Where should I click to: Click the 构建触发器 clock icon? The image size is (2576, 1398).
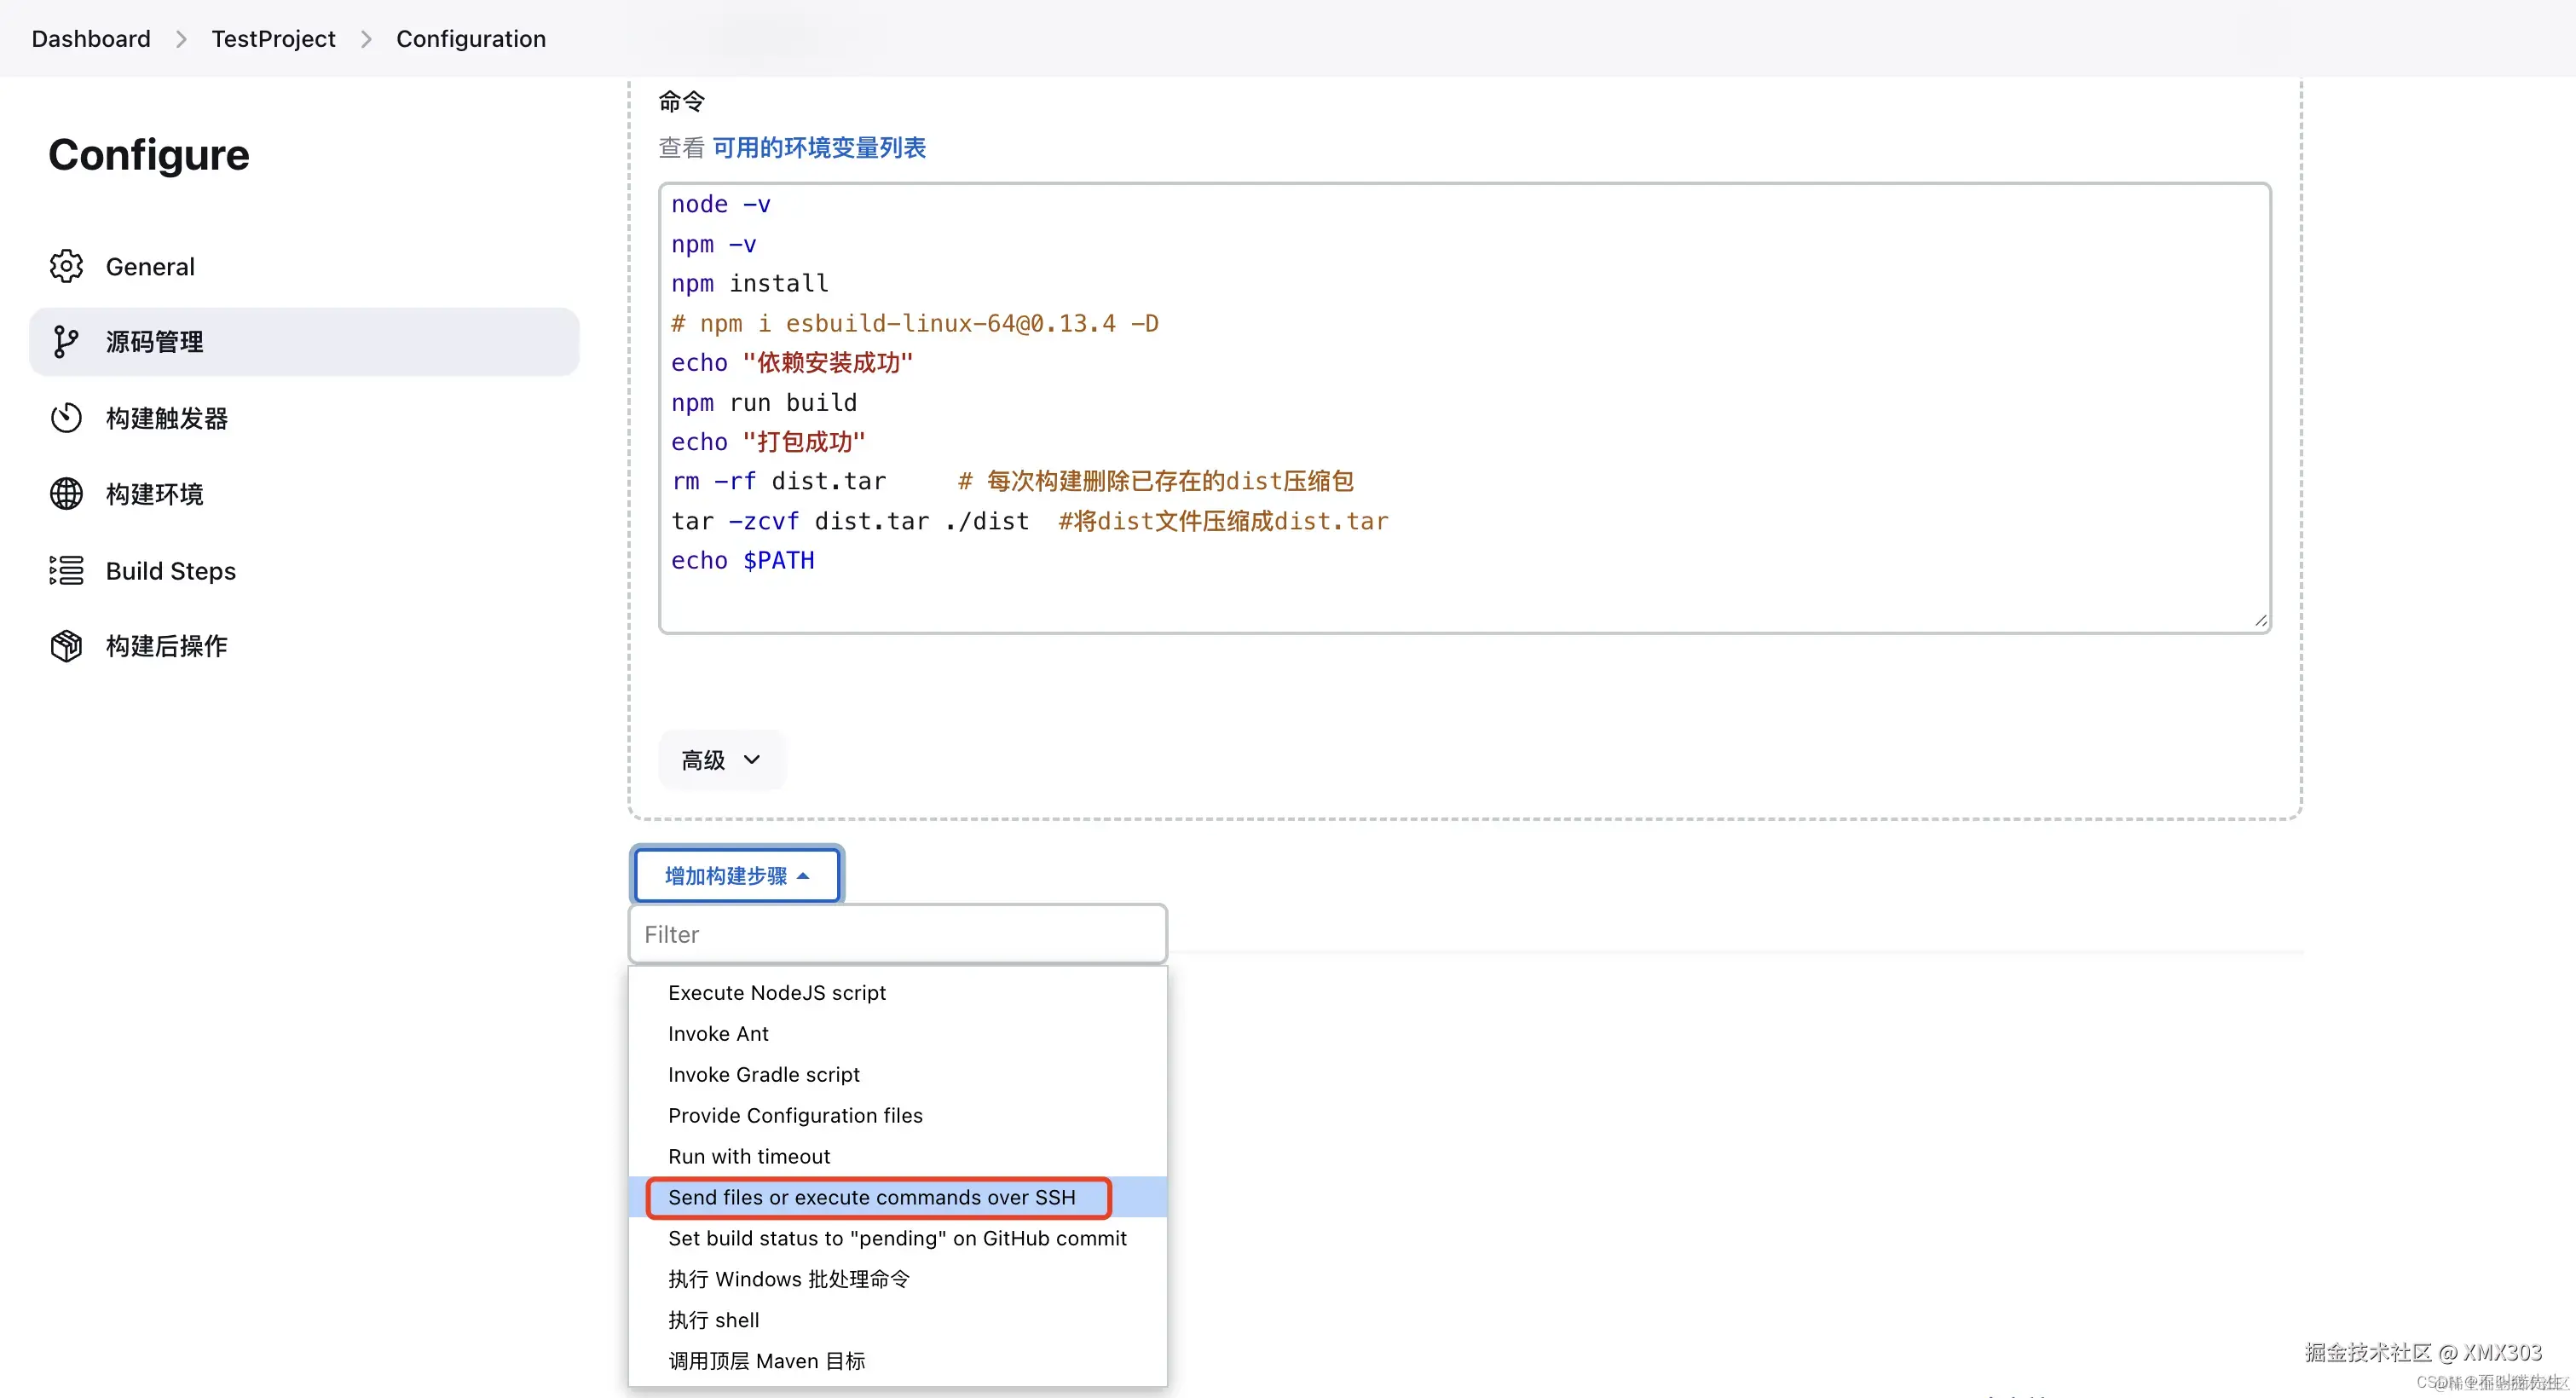click(66, 418)
